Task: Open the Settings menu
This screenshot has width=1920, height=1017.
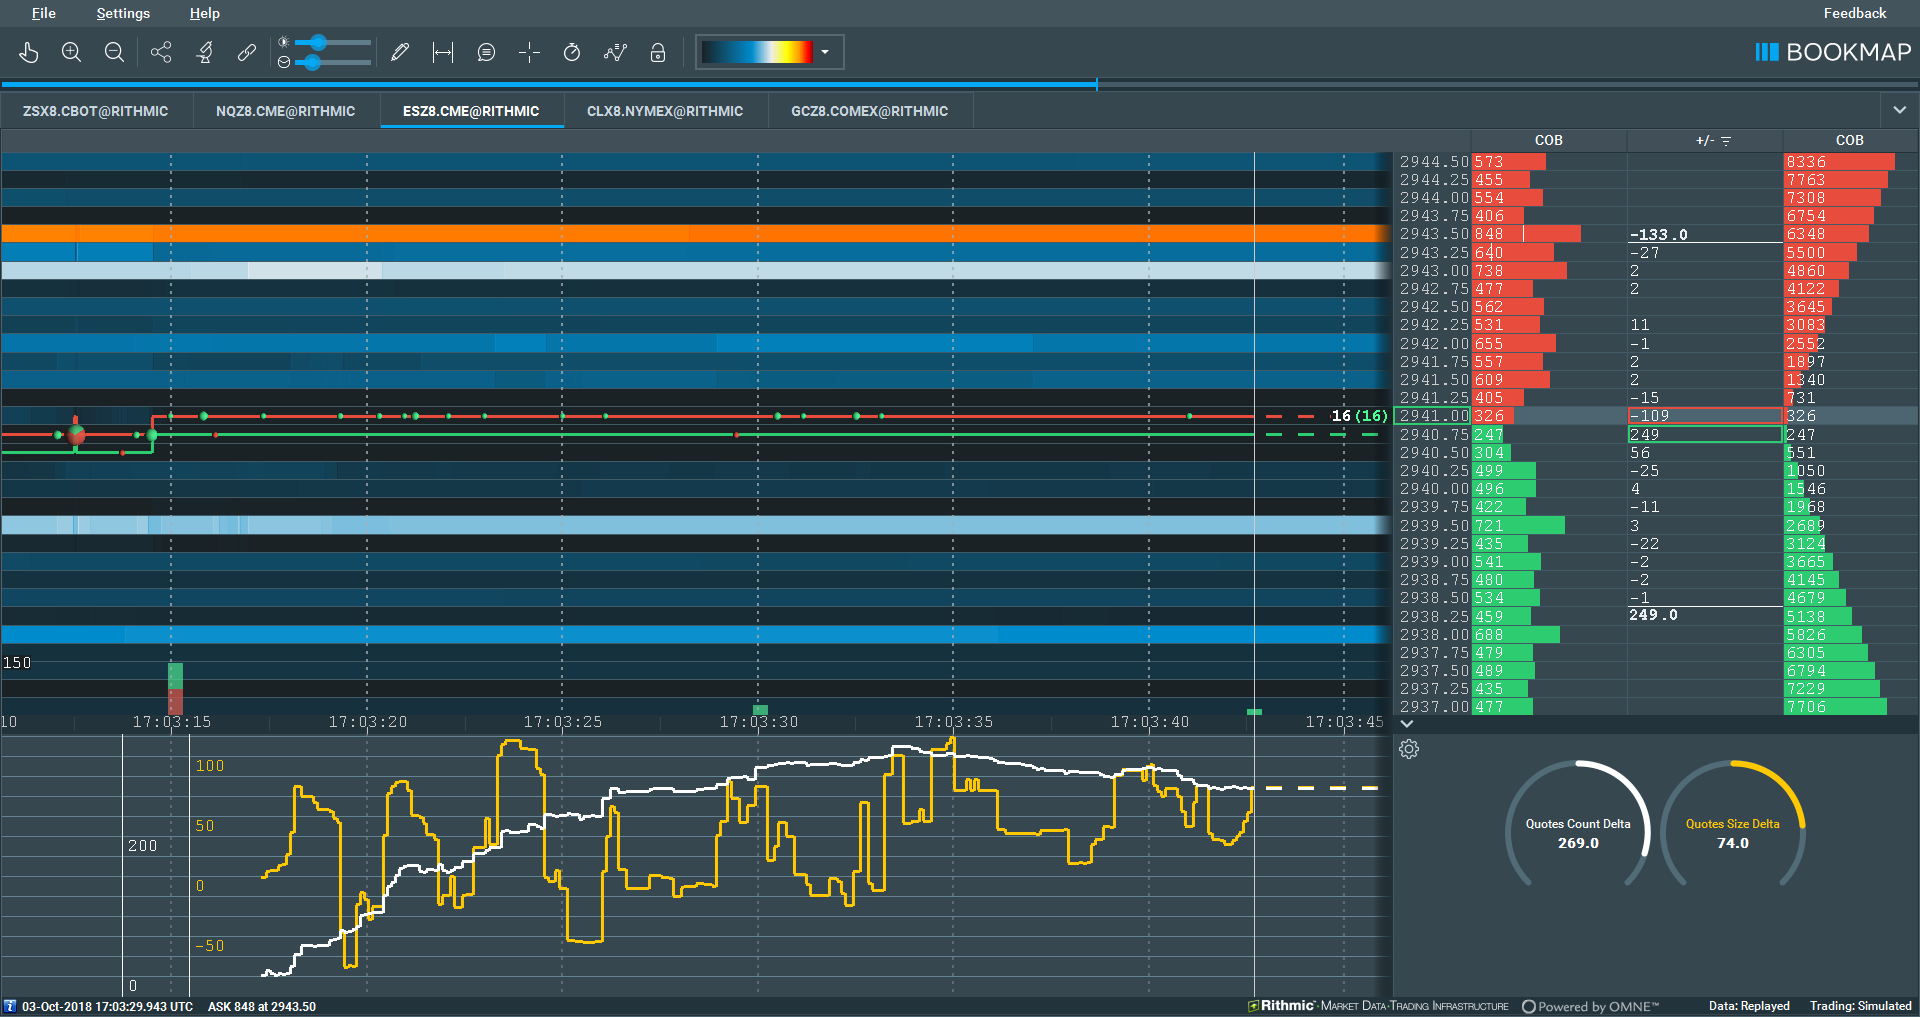Action: point(122,13)
